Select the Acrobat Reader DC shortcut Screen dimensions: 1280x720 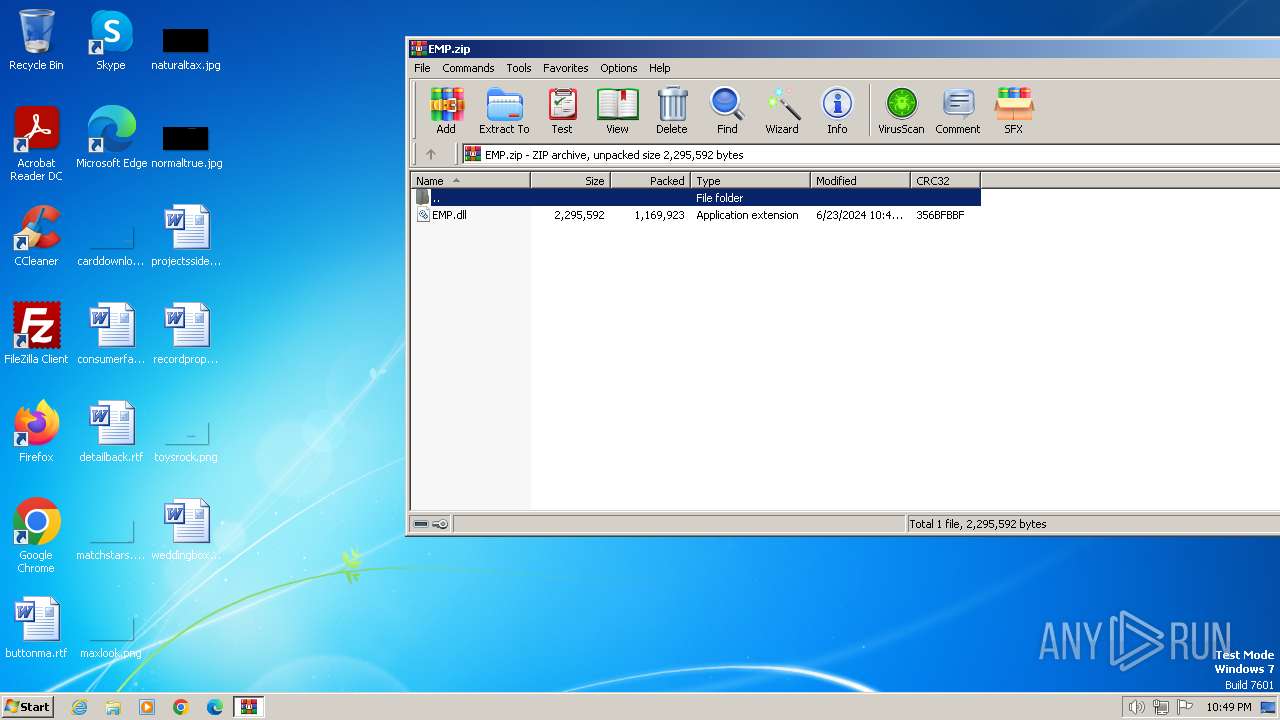click(x=36, y=144)
